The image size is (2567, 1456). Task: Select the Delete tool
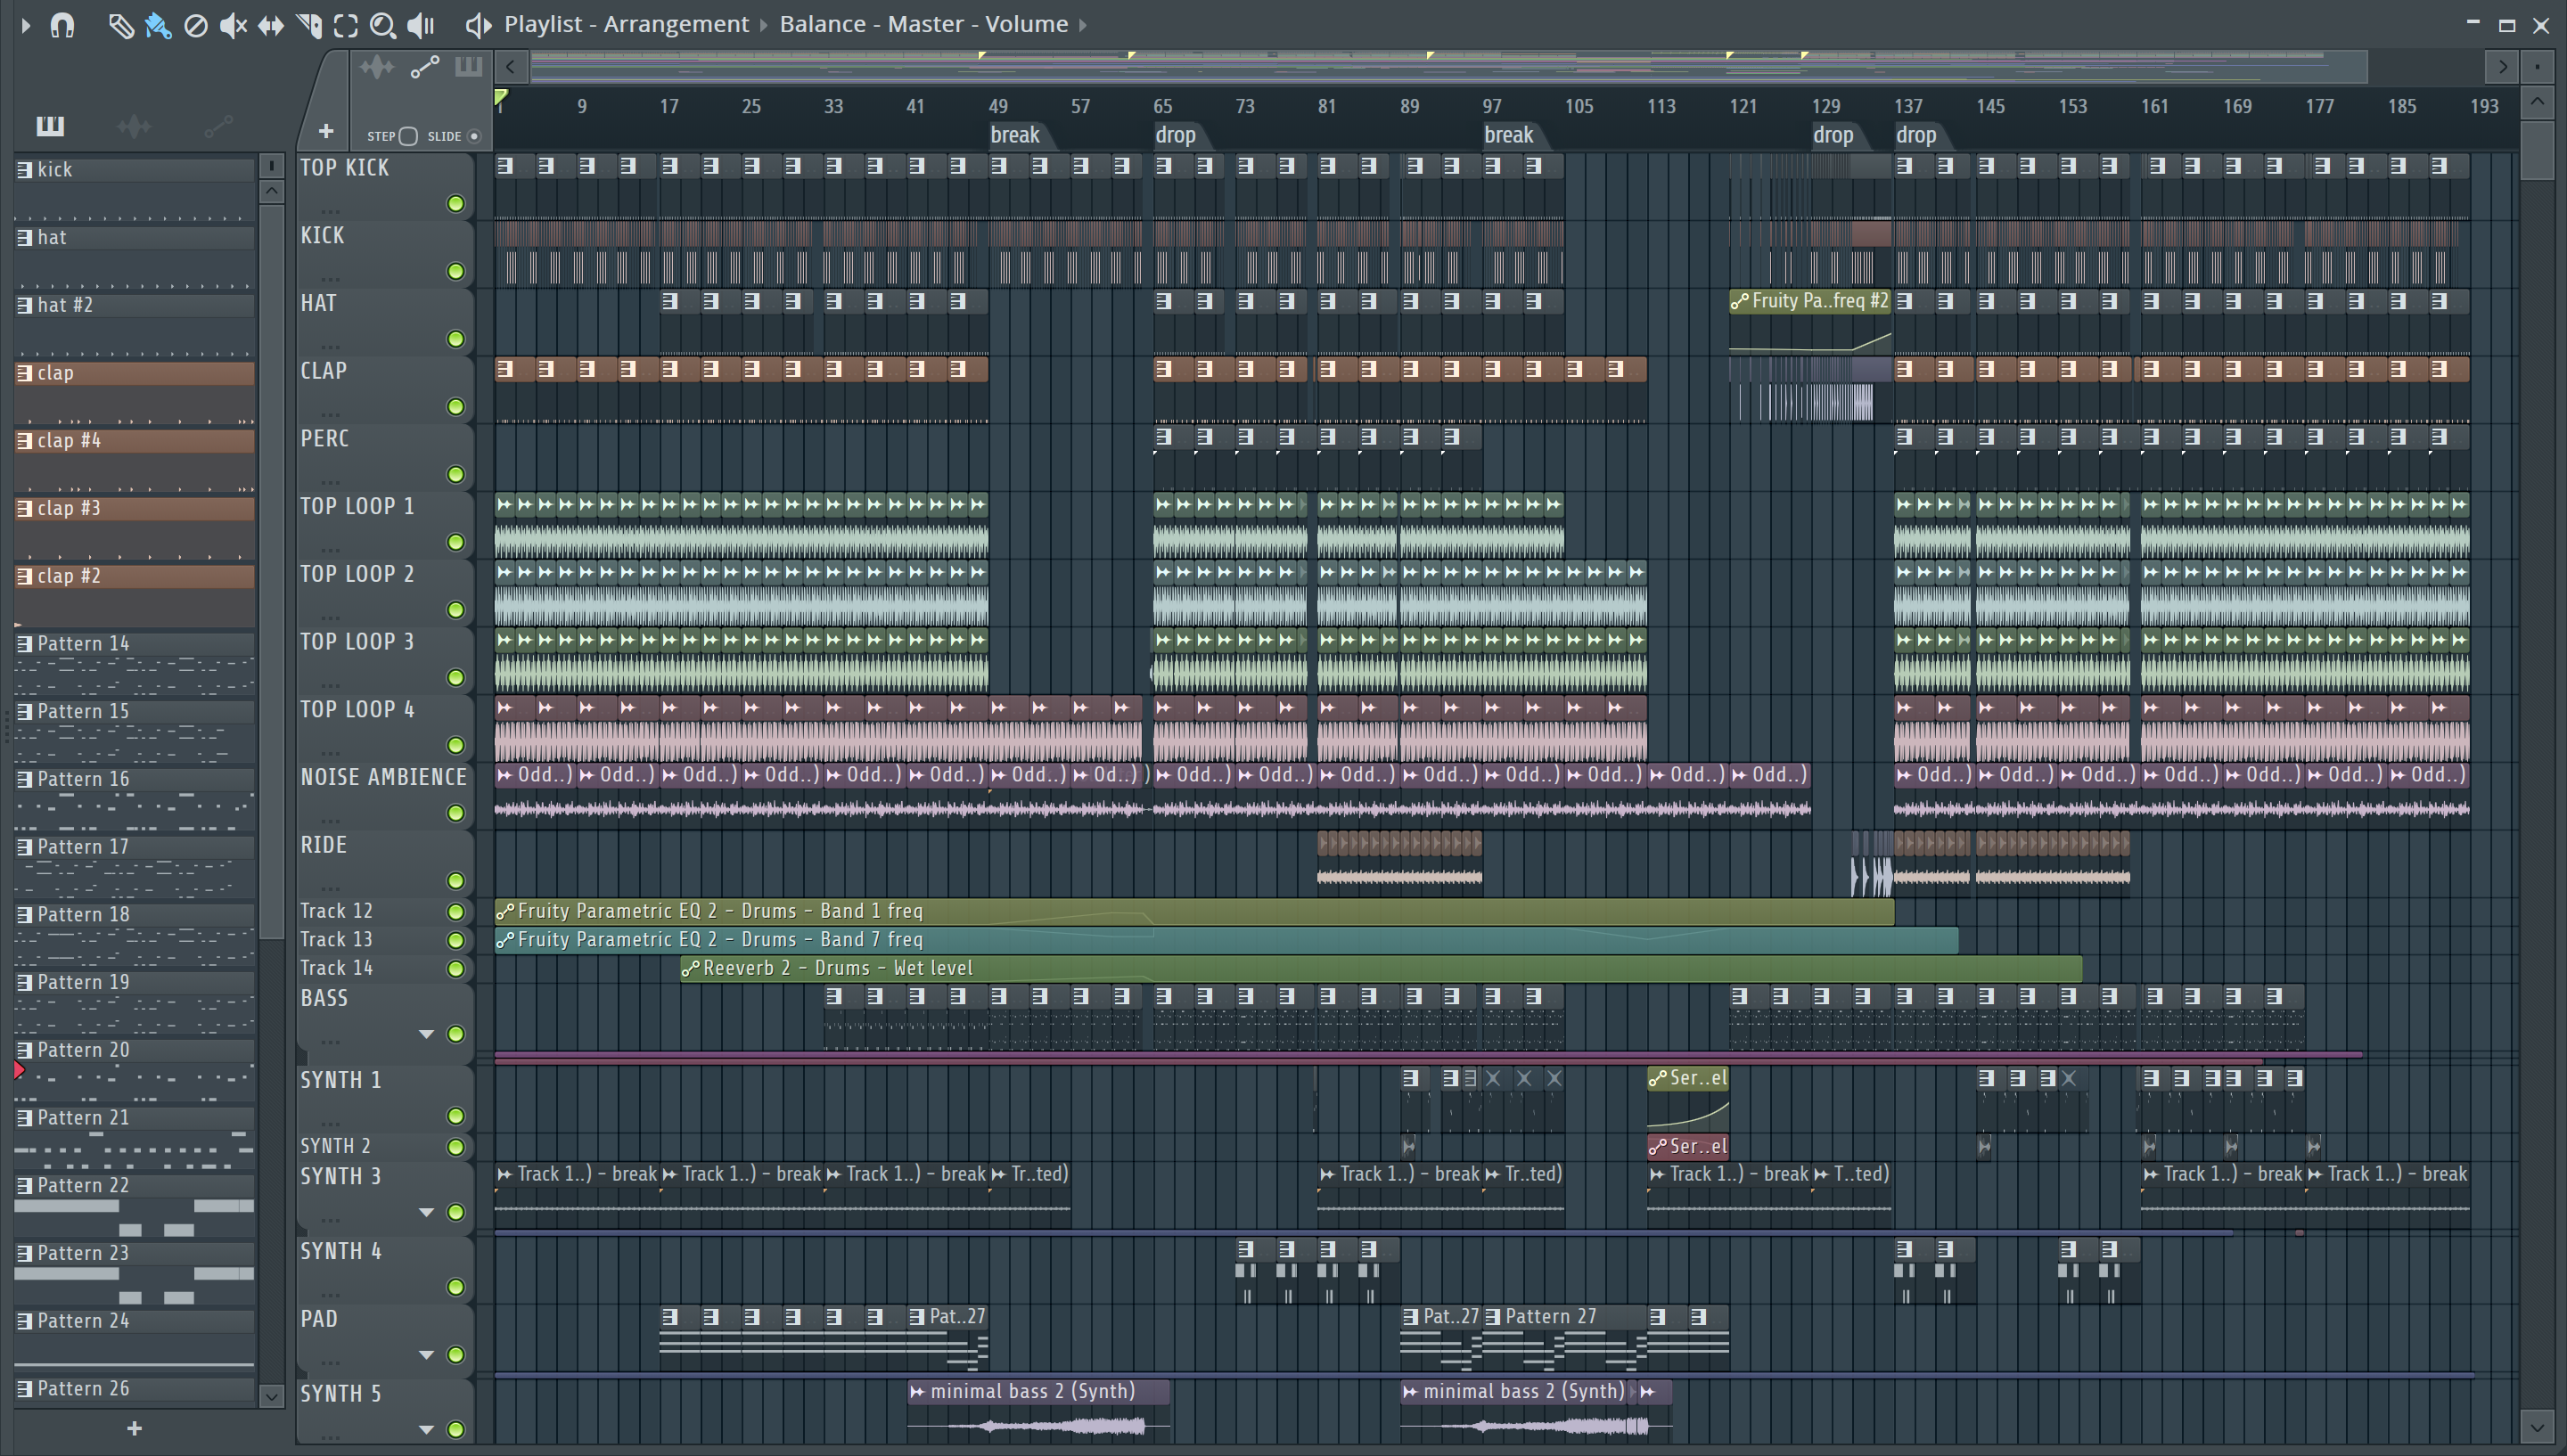(x=196, y=25)
